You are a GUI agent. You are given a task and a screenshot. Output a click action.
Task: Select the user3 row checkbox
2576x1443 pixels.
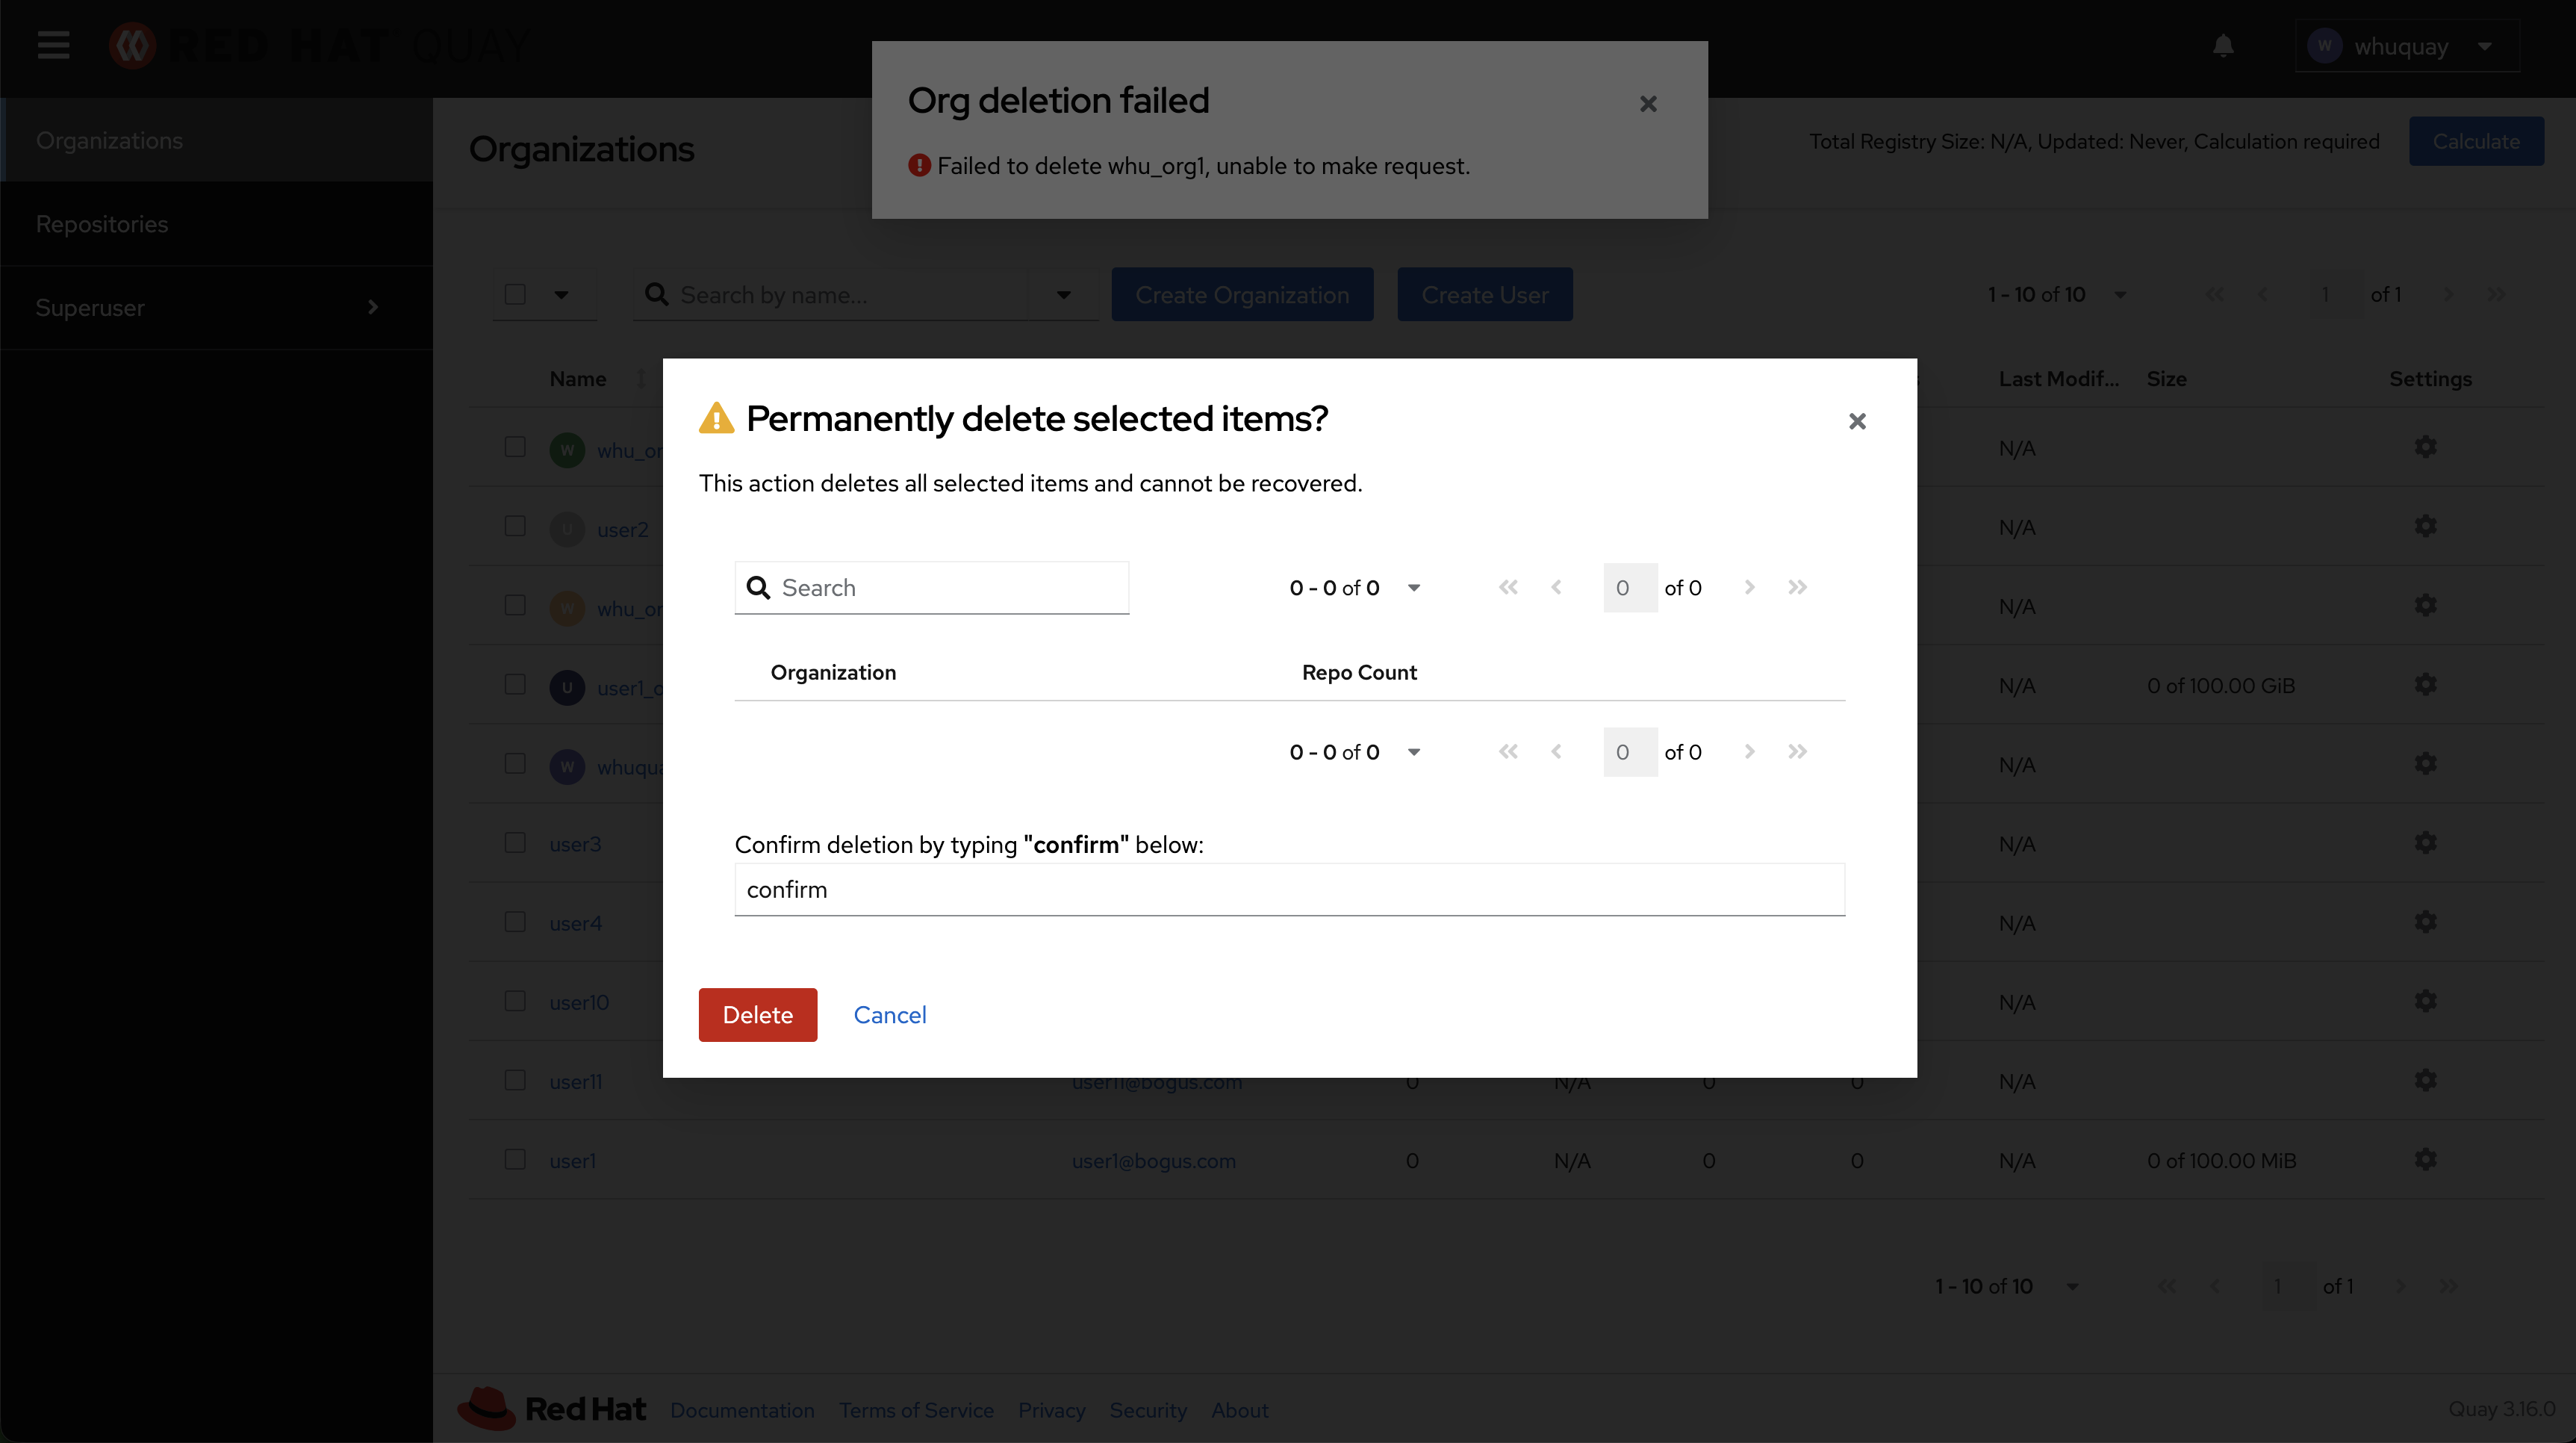point(515,843)
